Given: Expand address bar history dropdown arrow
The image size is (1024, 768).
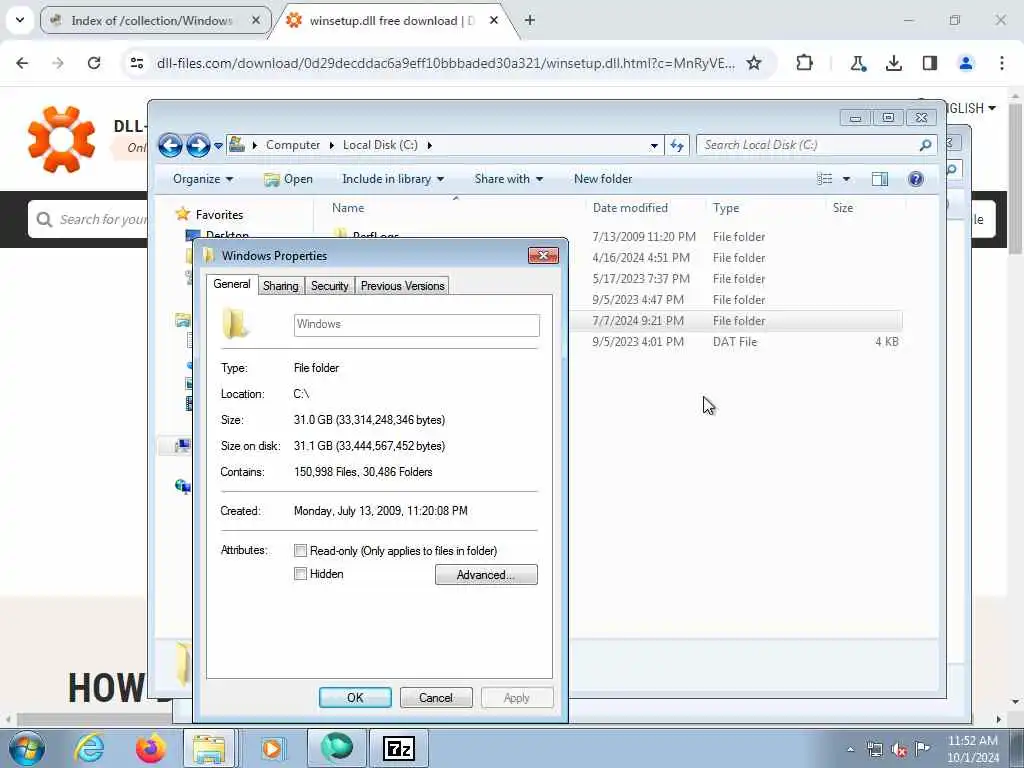Looking at the screenshot, I should 654,146.
